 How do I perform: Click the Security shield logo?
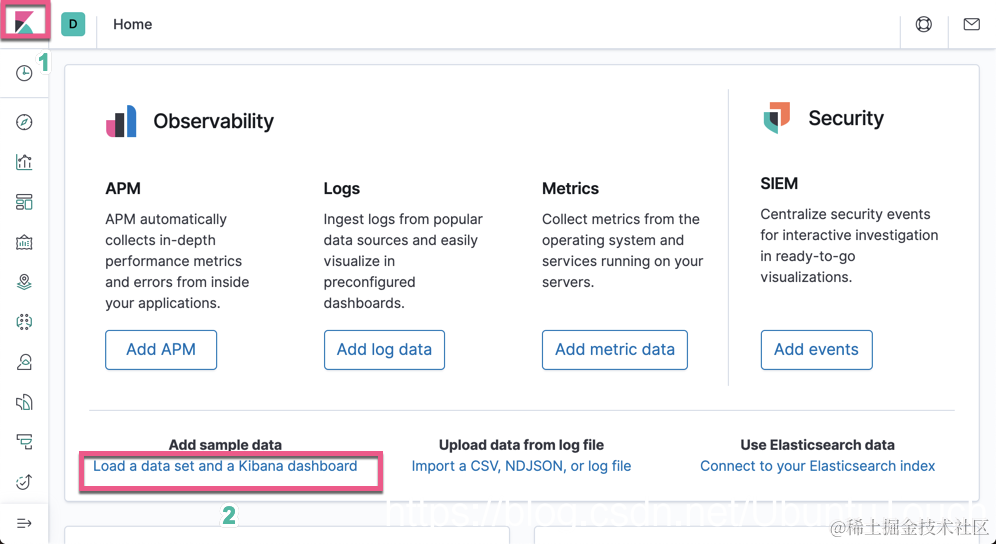tap(776, 118)
